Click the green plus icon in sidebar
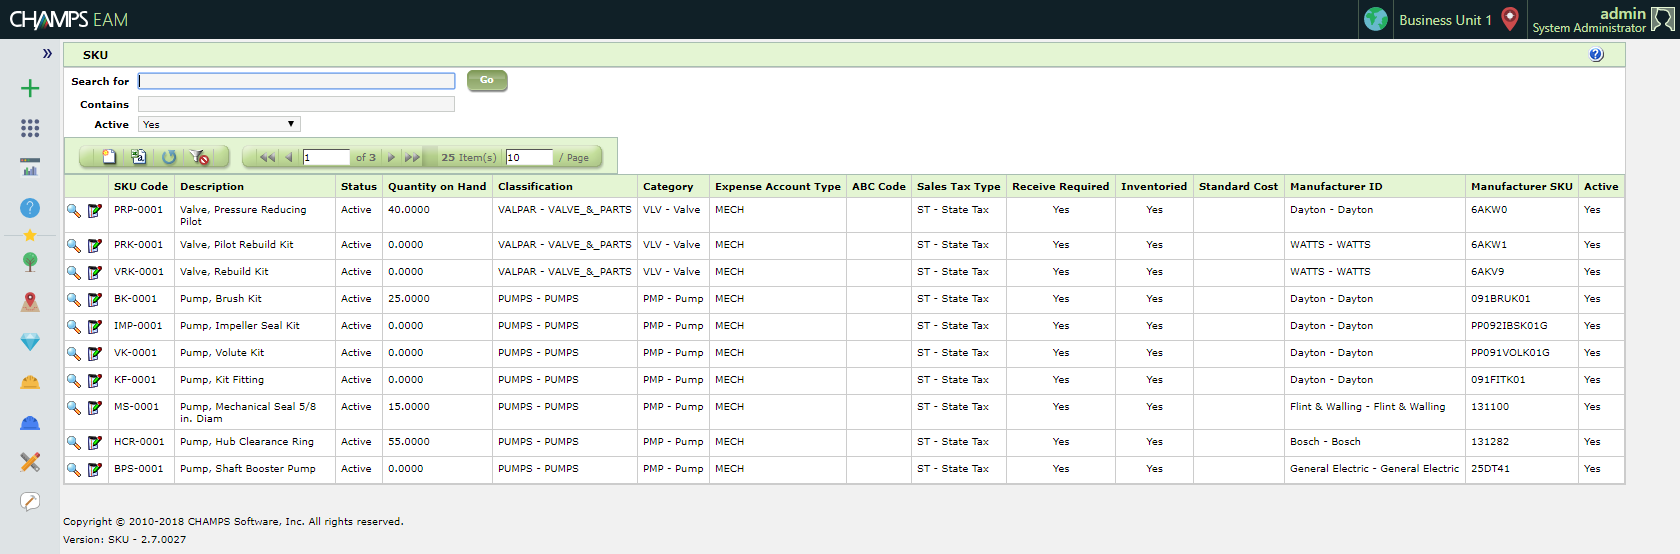Screen dimensions: 1680x554 pos(30,89)
